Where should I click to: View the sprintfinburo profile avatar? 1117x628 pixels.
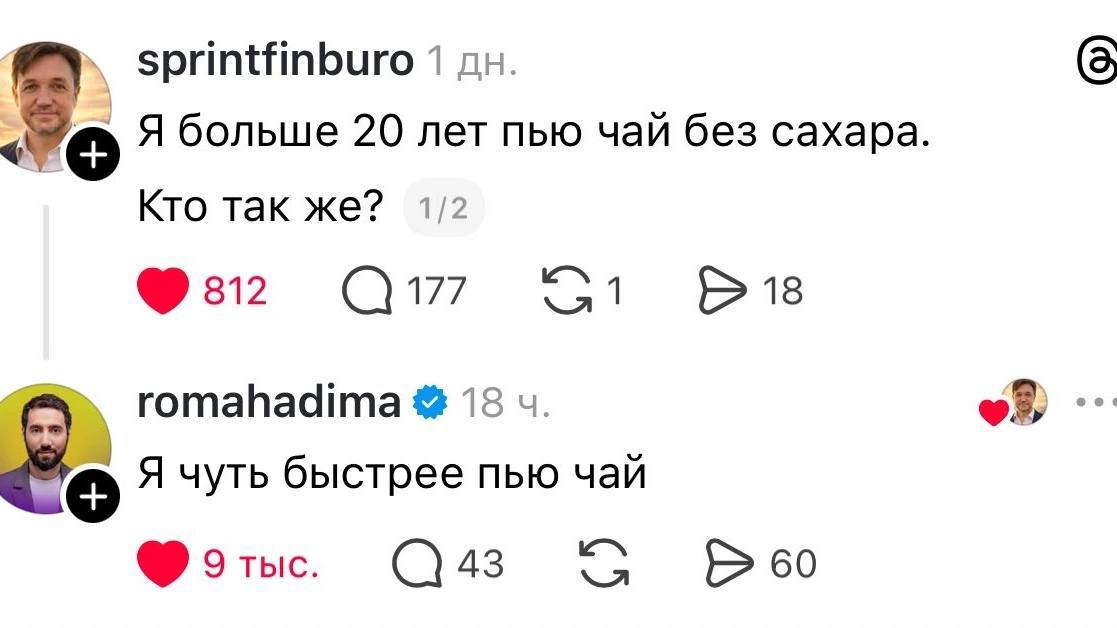coord(55,100)
